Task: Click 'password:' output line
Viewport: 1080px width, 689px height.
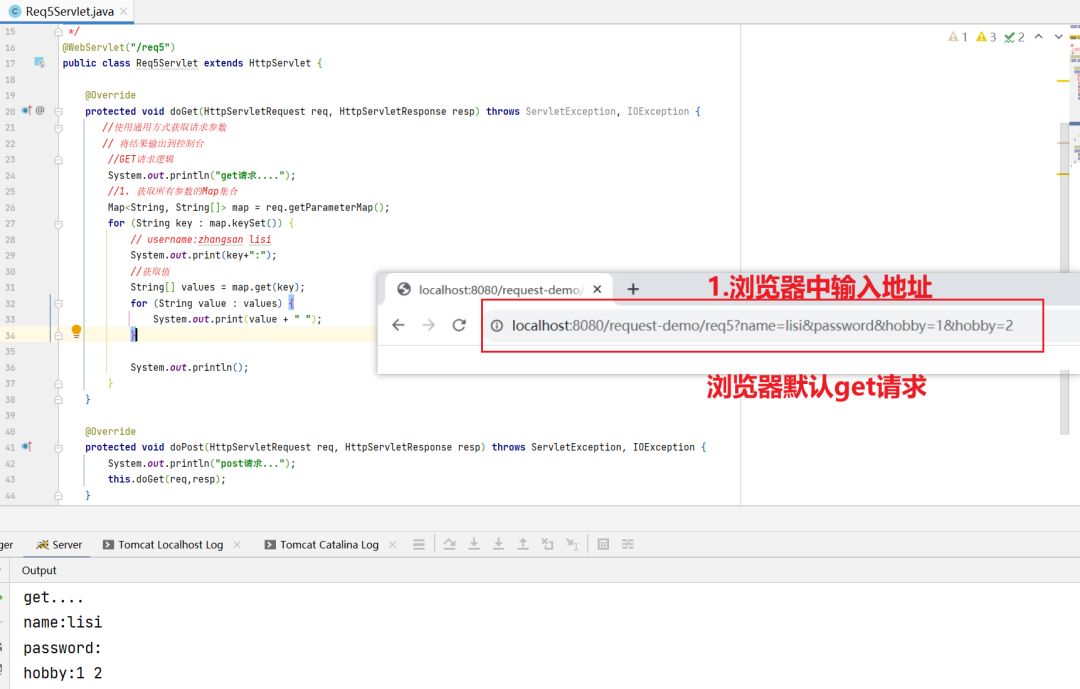Action: coord(62,648)
